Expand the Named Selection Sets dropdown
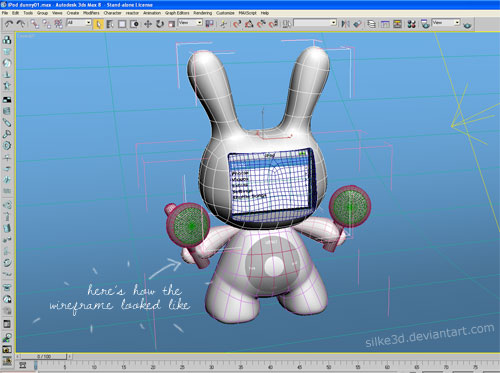Screen dimensions: 500x373 pos(315,23)
